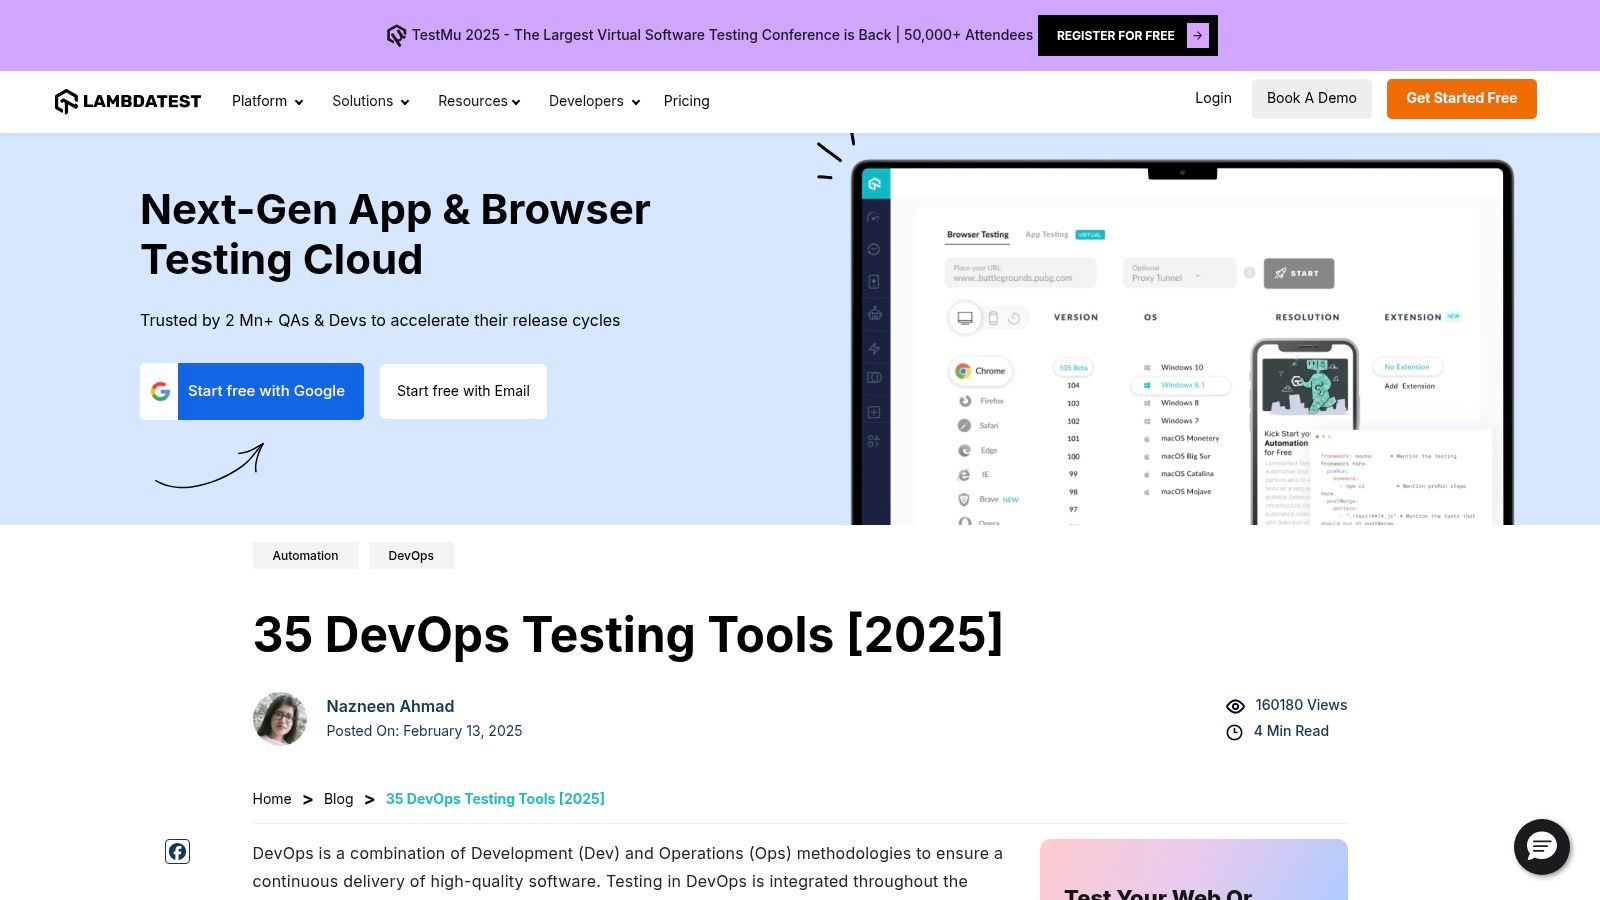1600x900 pixels.
Task: Click Nazneen Ahmad's author avatar
Action: click(x=280, y=719)
